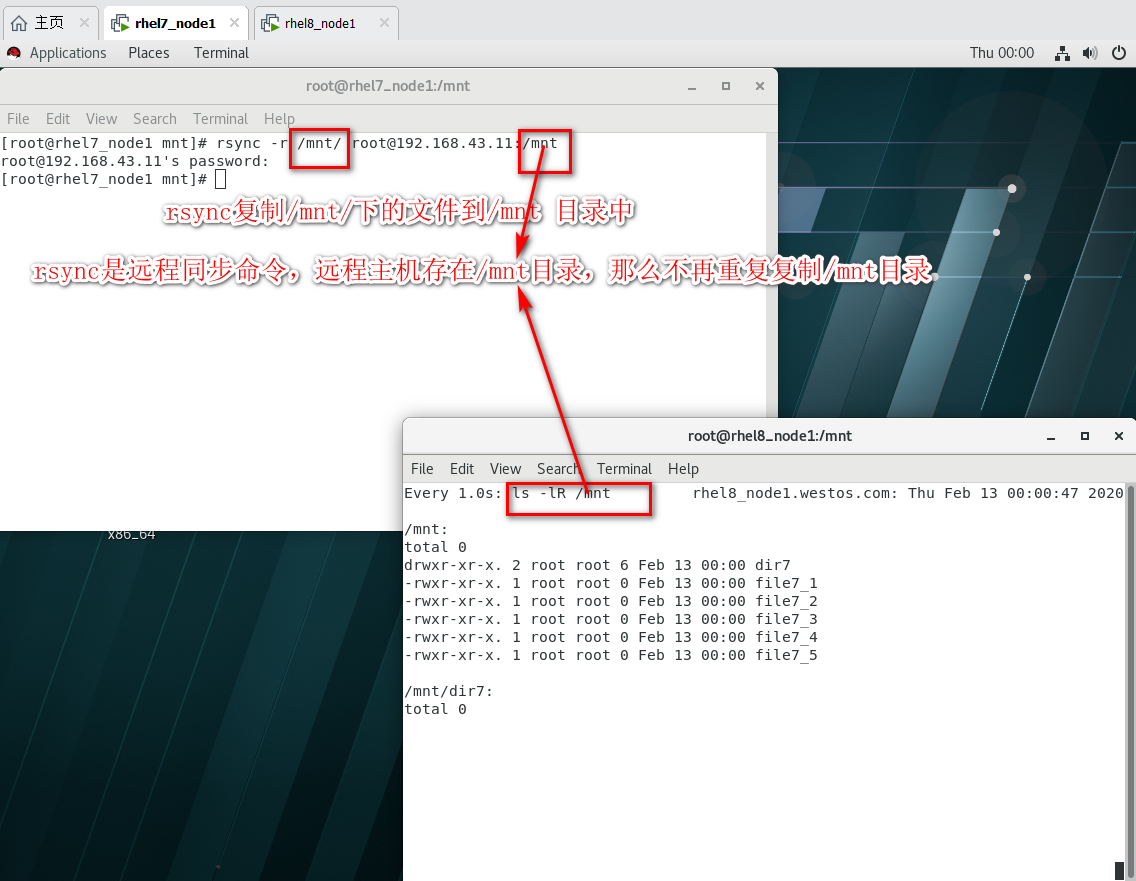Open File menu in rhel8_node1 terminal
1136x881 pixels.
coord(422,469)
